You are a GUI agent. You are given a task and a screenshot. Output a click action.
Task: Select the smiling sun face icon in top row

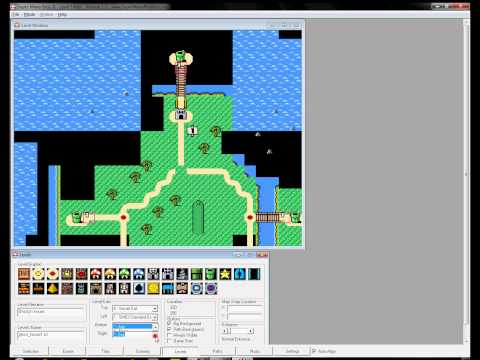click(38, 274)
